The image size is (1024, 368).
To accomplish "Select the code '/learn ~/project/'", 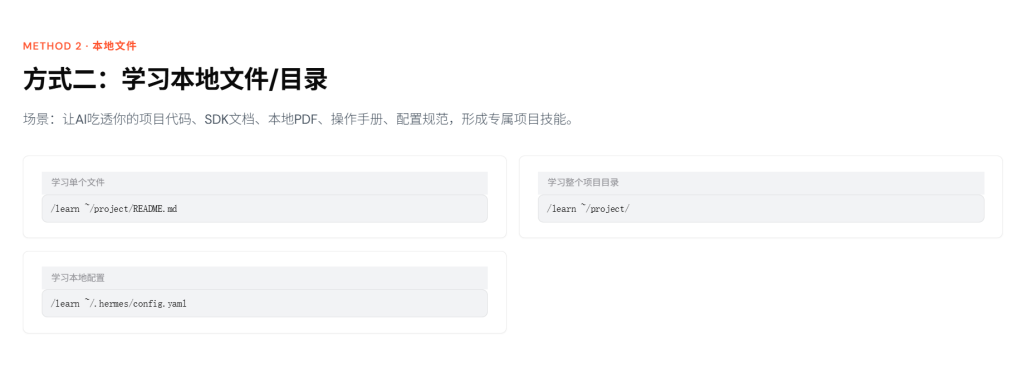I will [x=588, y=209].
